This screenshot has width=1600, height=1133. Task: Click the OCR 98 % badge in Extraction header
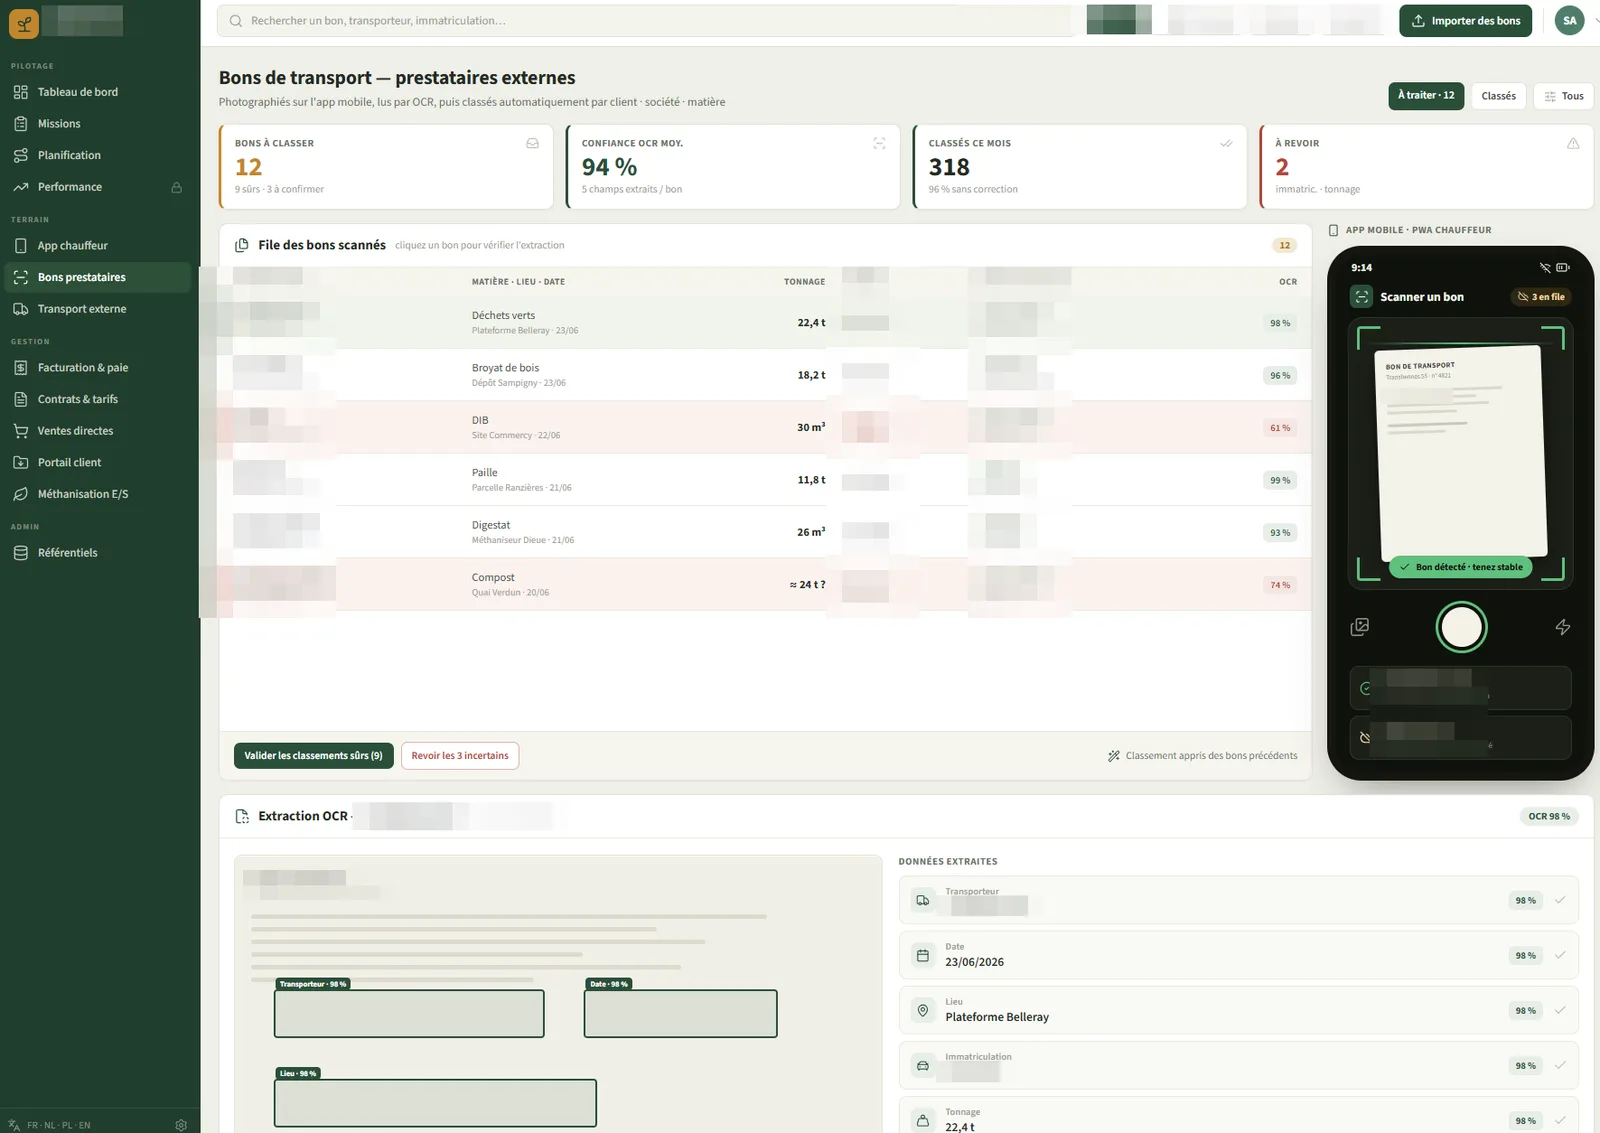[x=1549, y=816]
